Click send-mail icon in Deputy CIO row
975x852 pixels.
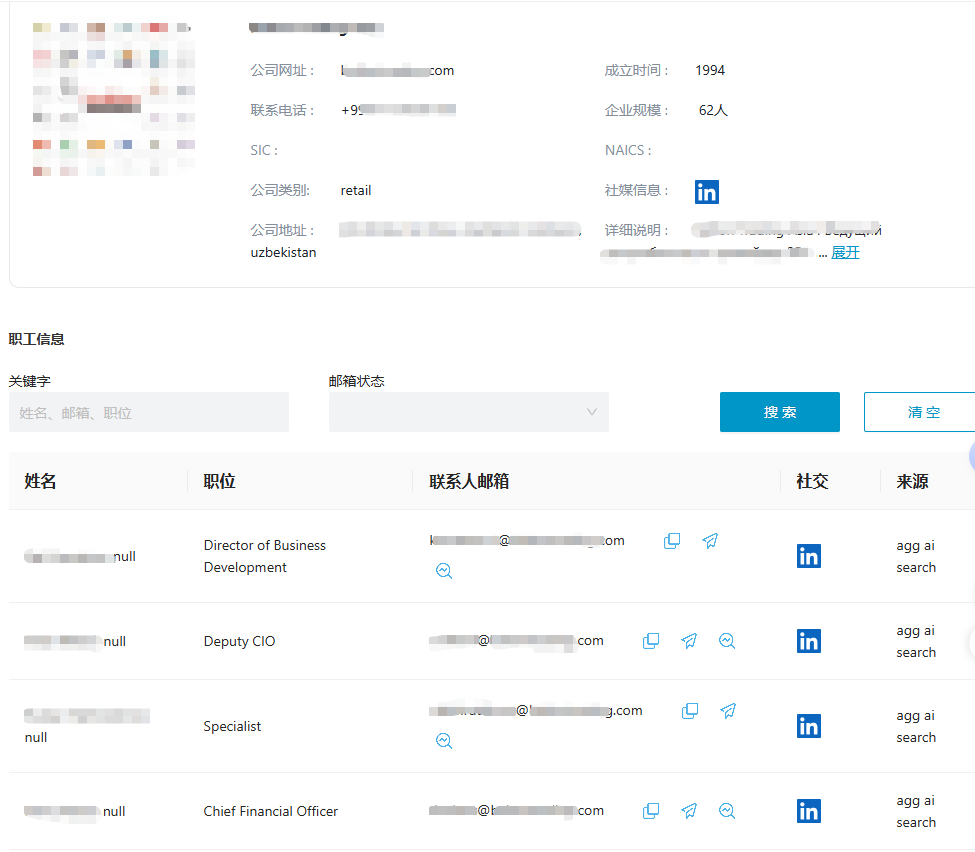coord(689,641)
